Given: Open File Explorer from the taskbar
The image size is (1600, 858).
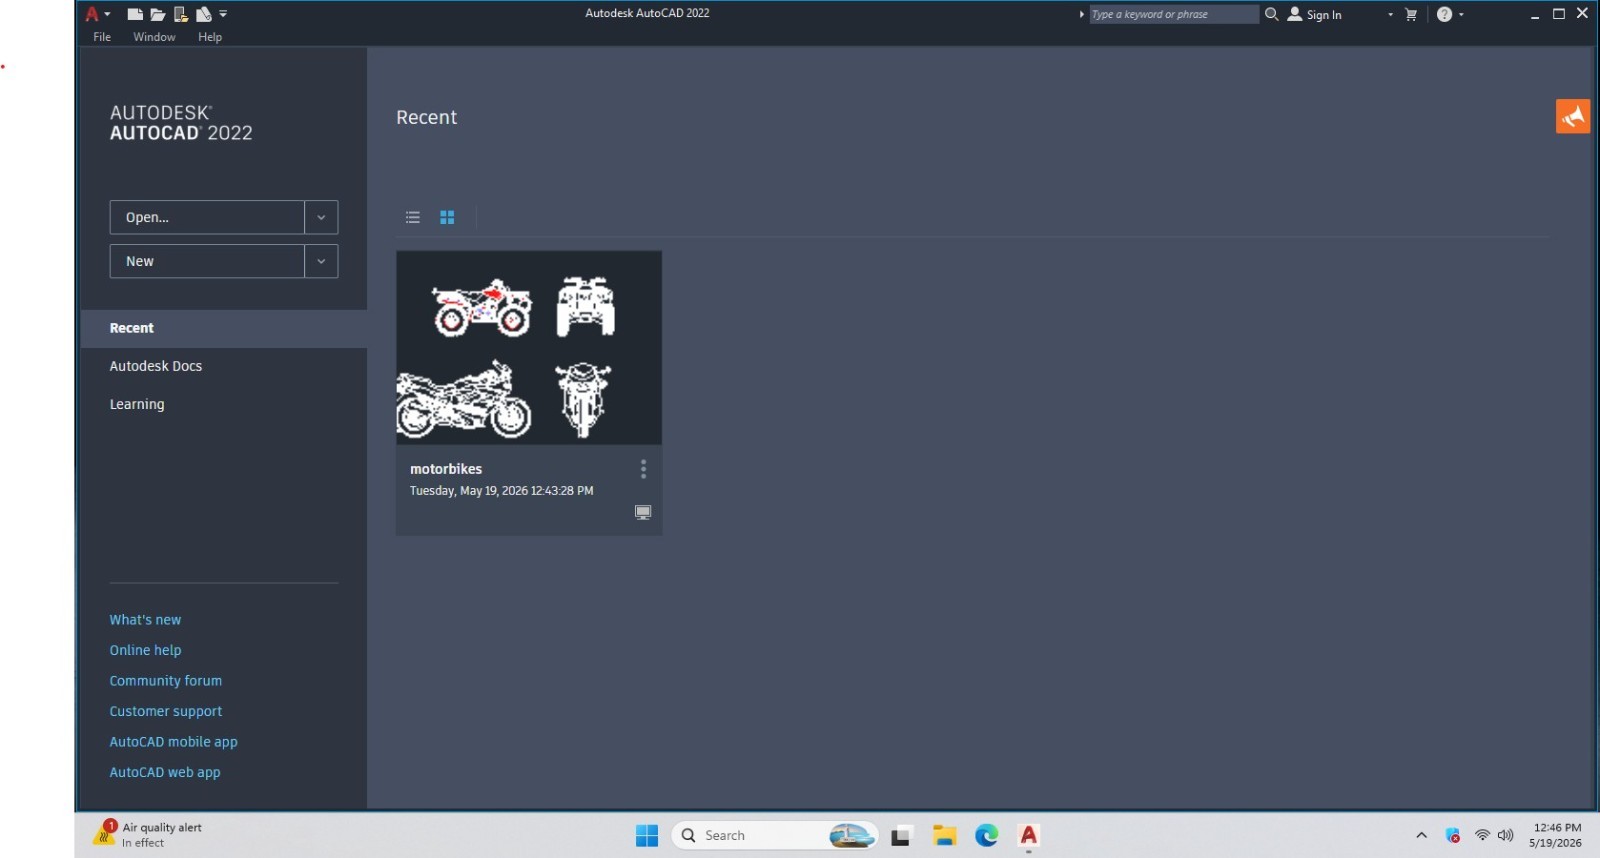Looking at the screenshot, I should (945, 836).
